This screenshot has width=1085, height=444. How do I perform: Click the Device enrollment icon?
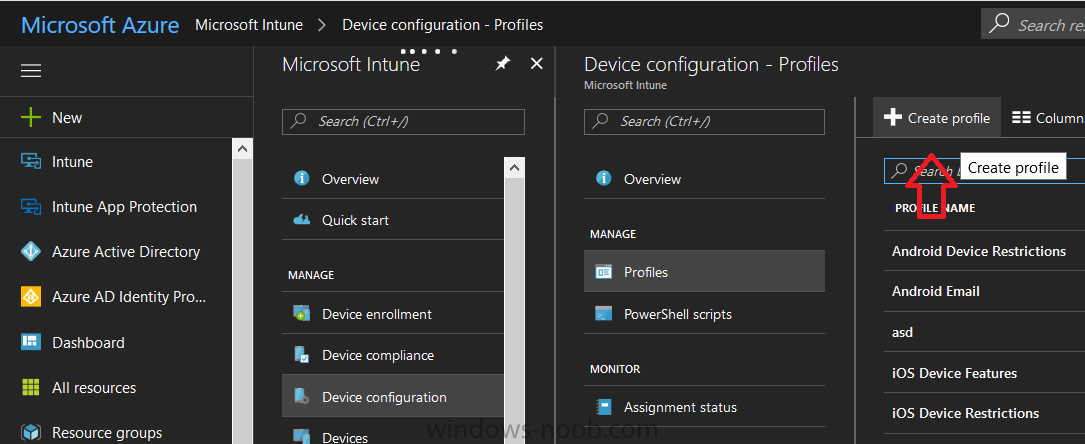[x=302, y=314]
